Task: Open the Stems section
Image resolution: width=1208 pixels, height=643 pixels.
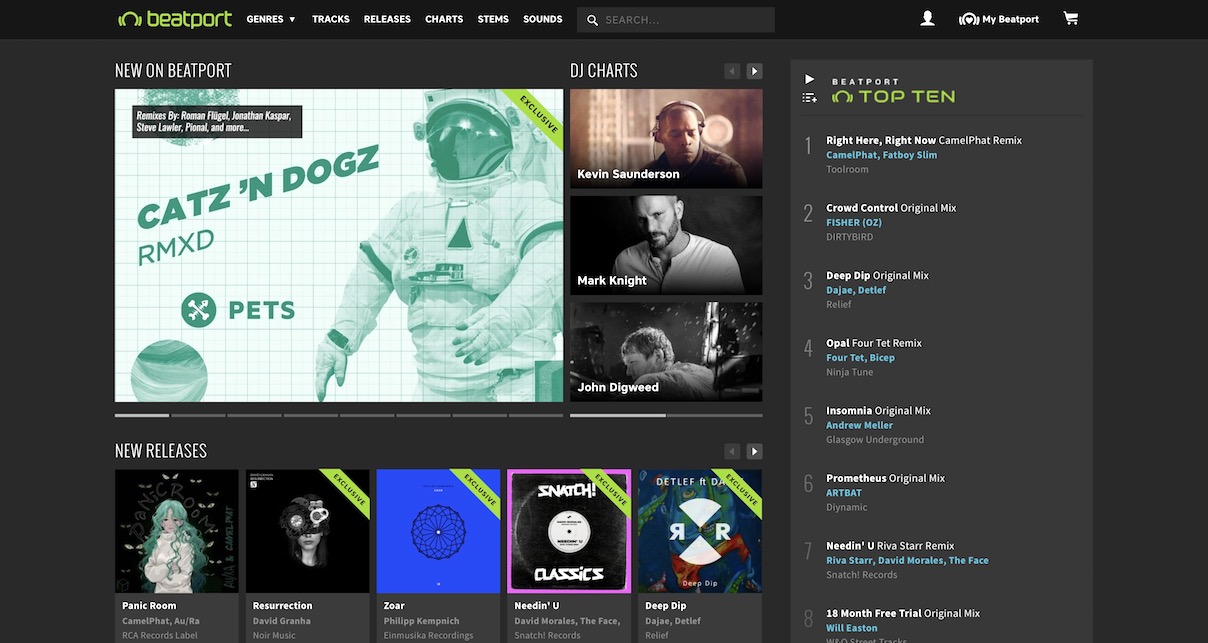Action: (492, 18)
